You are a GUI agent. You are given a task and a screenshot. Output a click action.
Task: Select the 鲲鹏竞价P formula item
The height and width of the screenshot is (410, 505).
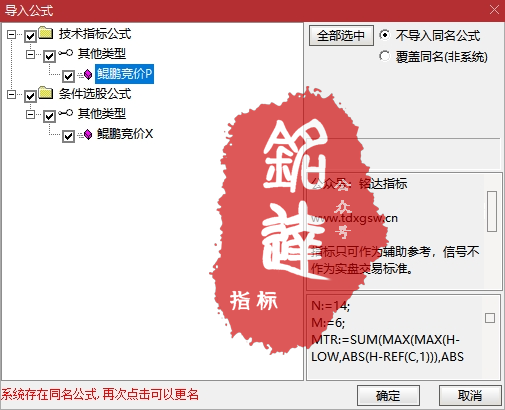124,74
